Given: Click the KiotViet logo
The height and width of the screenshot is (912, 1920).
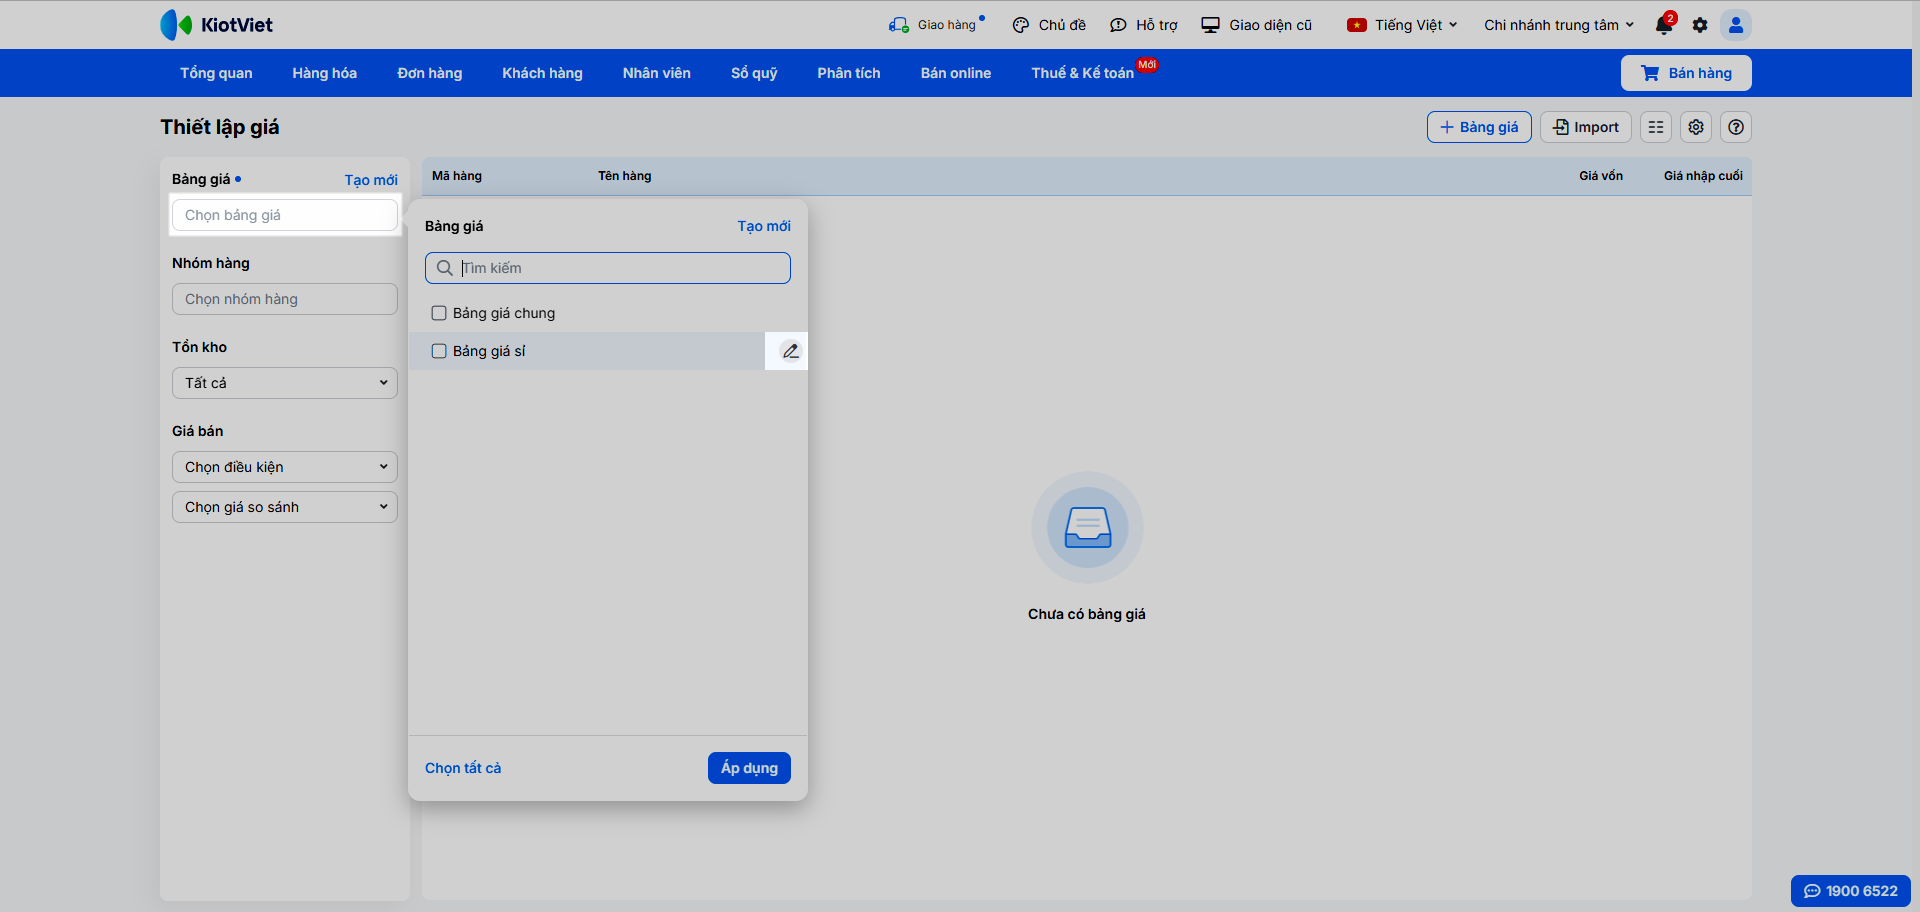Looking at the screenshot, I should [216, 25].
